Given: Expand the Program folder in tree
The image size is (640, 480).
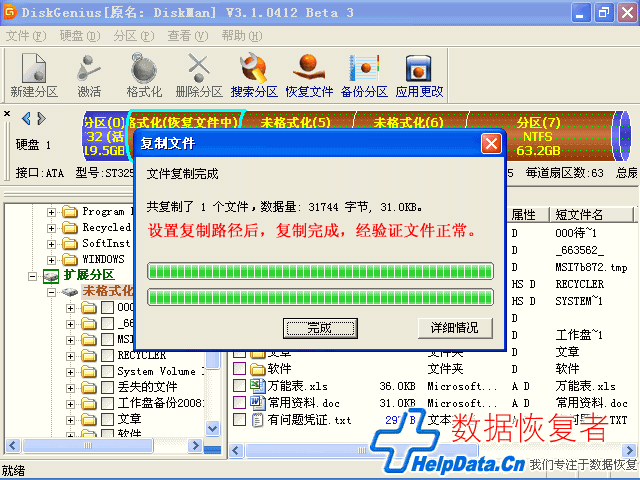Looking at the screenshot, I should [51, 212].
